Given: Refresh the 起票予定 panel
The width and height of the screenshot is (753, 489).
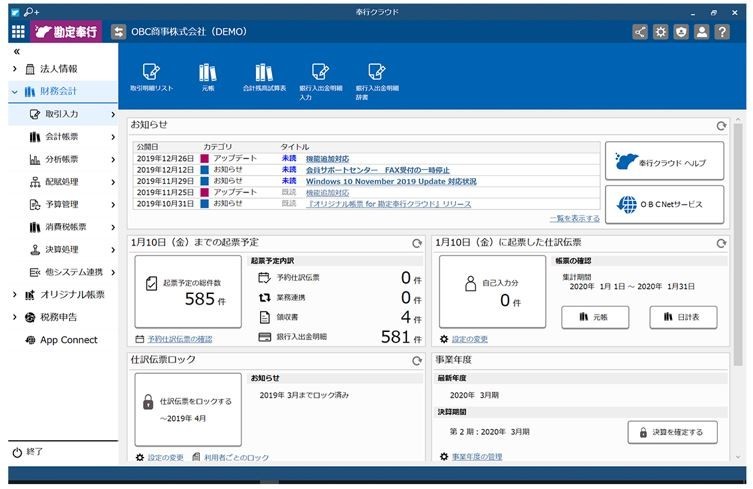Looking at the screenshot, I should (x=417, y=244).
